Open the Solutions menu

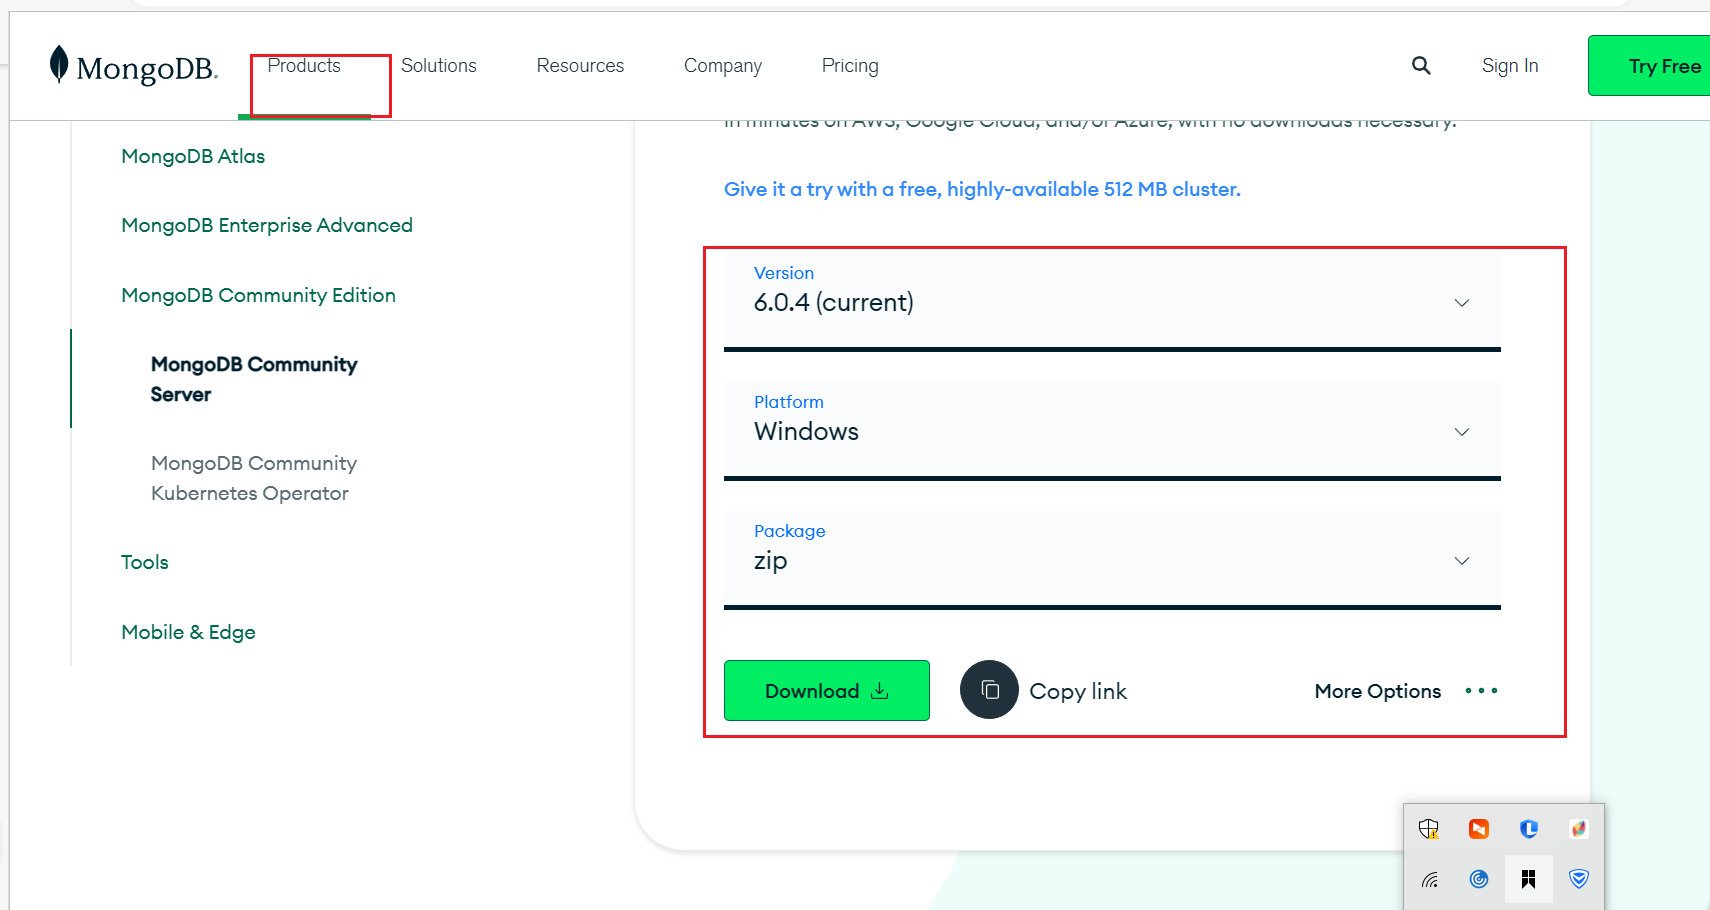coord(439,66)
